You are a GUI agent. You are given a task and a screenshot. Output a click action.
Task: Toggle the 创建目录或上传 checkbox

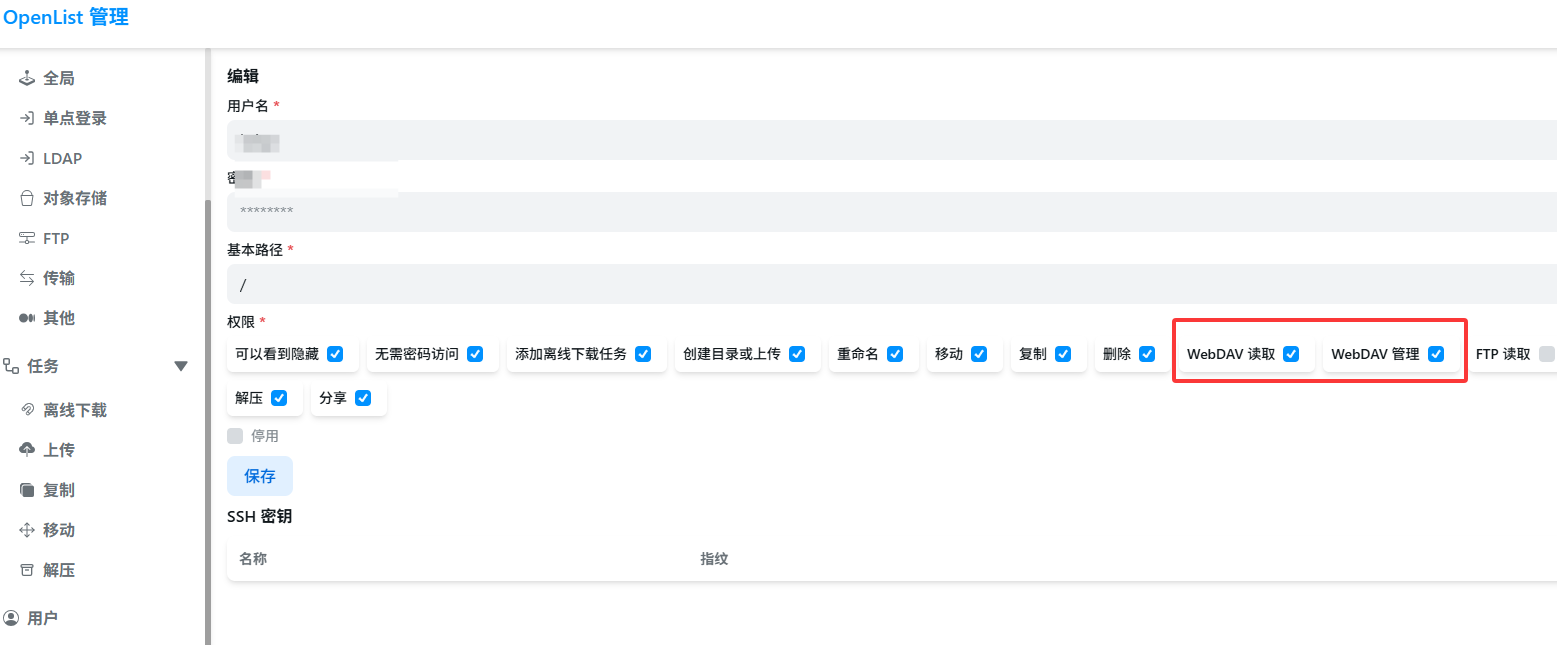797,353
